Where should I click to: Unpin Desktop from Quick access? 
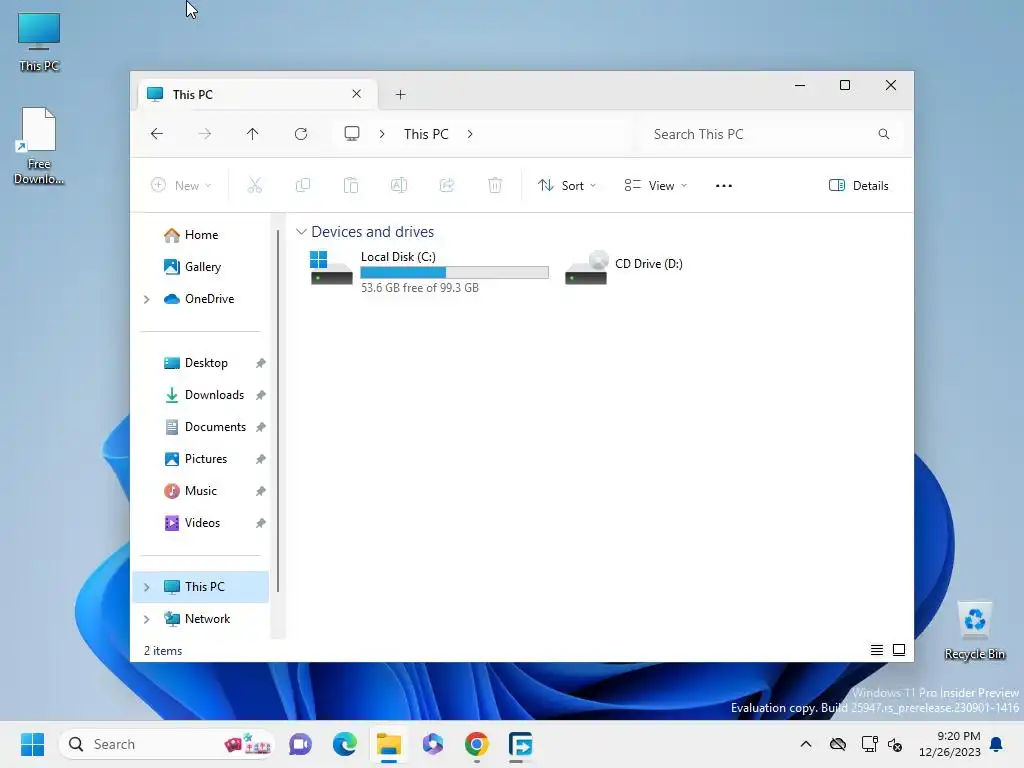[x=261, y=363]
